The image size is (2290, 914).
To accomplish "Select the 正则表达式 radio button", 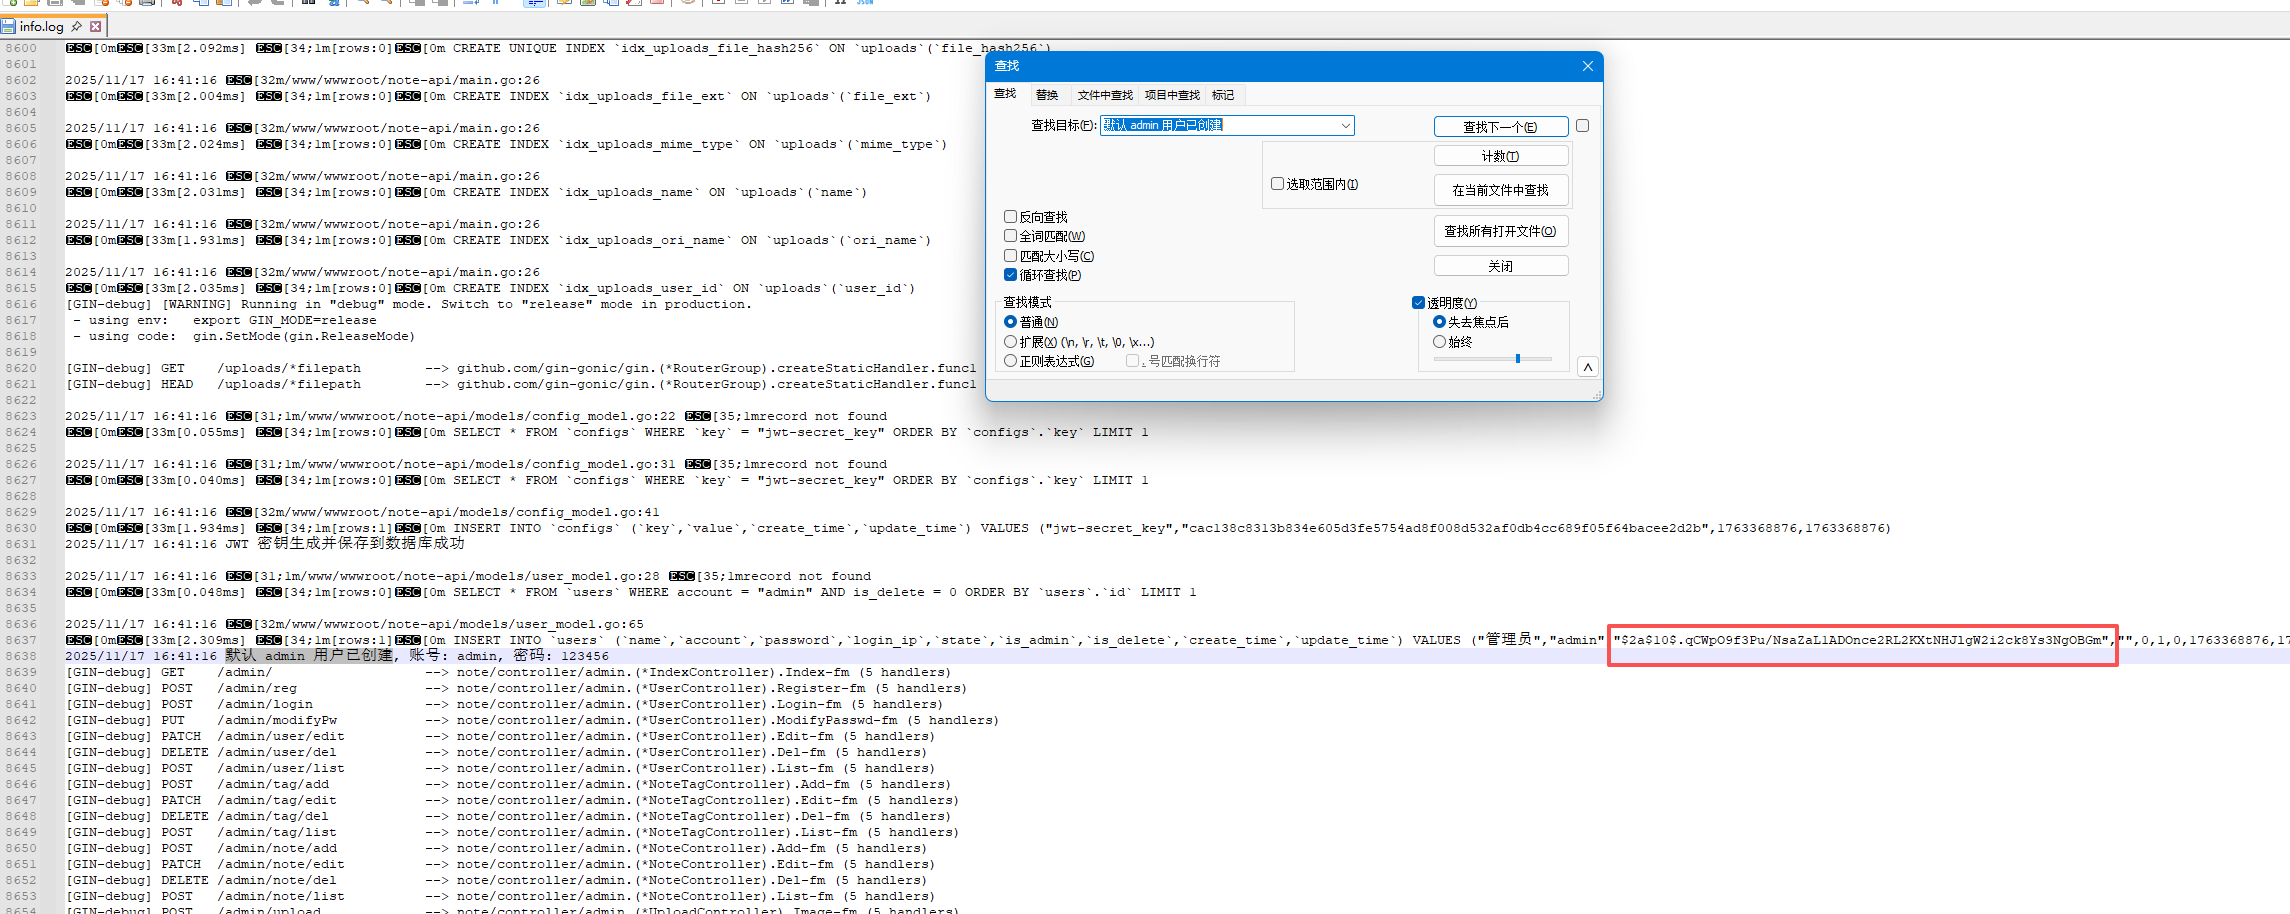I will pos(1010,361).
